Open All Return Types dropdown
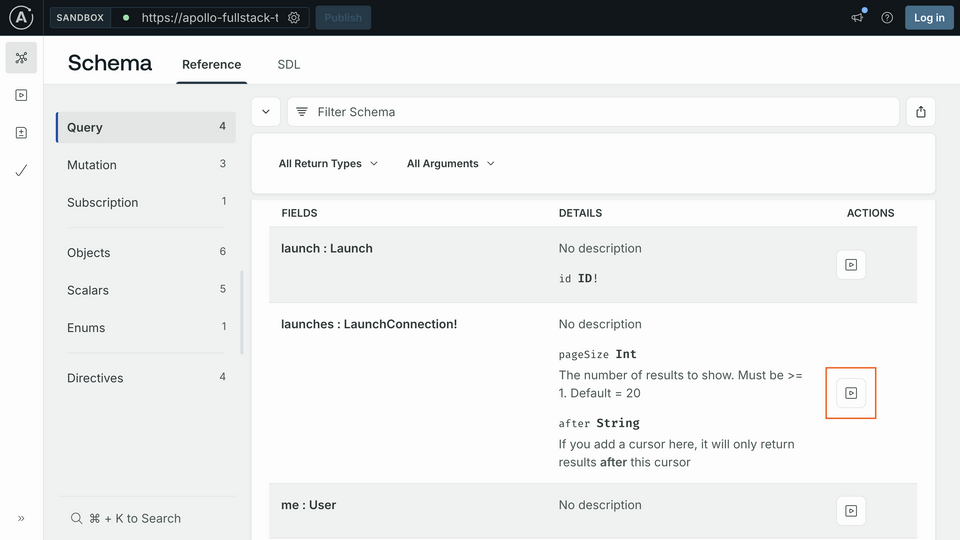The image size is (960, 540). pos(328,163)
